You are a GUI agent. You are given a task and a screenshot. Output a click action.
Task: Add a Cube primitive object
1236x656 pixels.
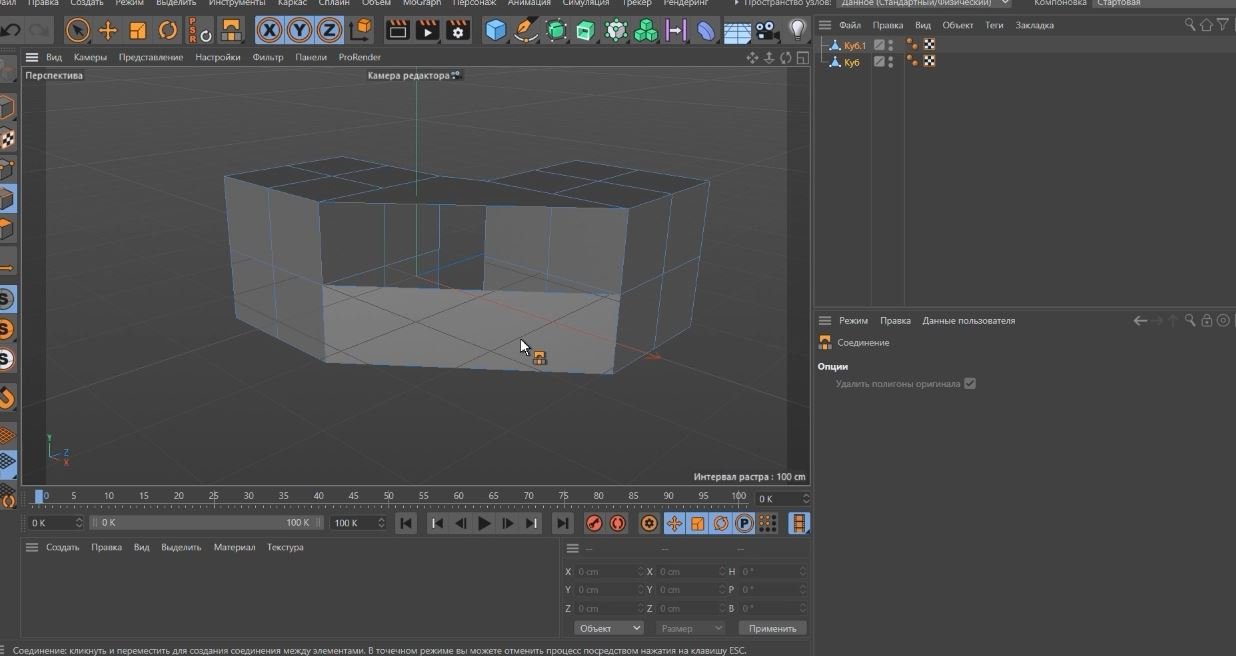[x=495, y=31]
